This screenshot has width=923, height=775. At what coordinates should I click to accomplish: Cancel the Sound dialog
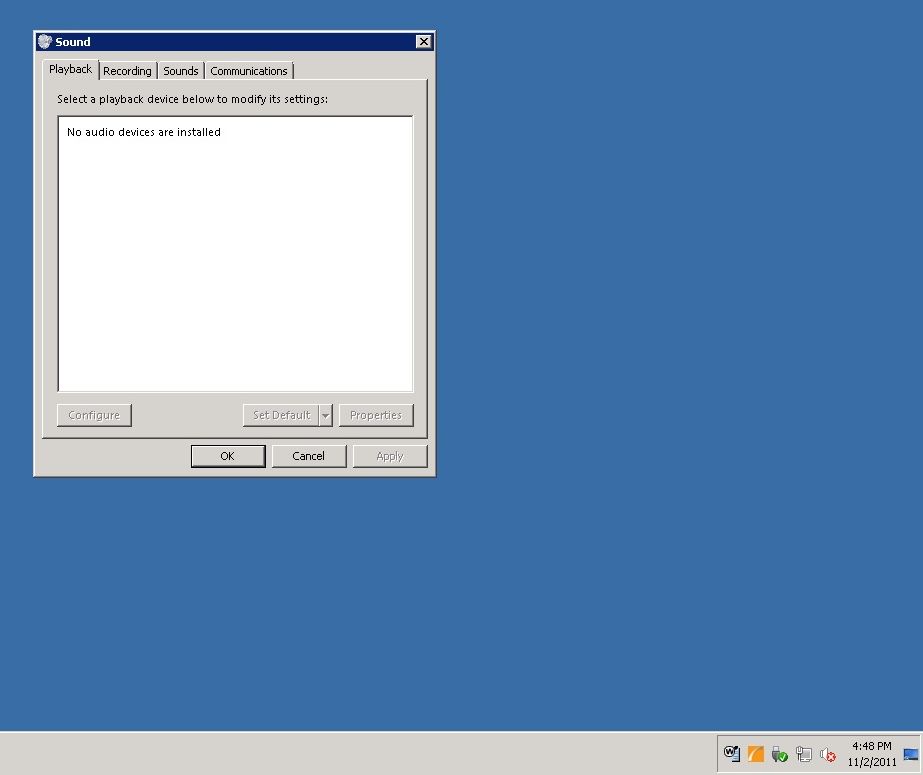pos(308,456)
